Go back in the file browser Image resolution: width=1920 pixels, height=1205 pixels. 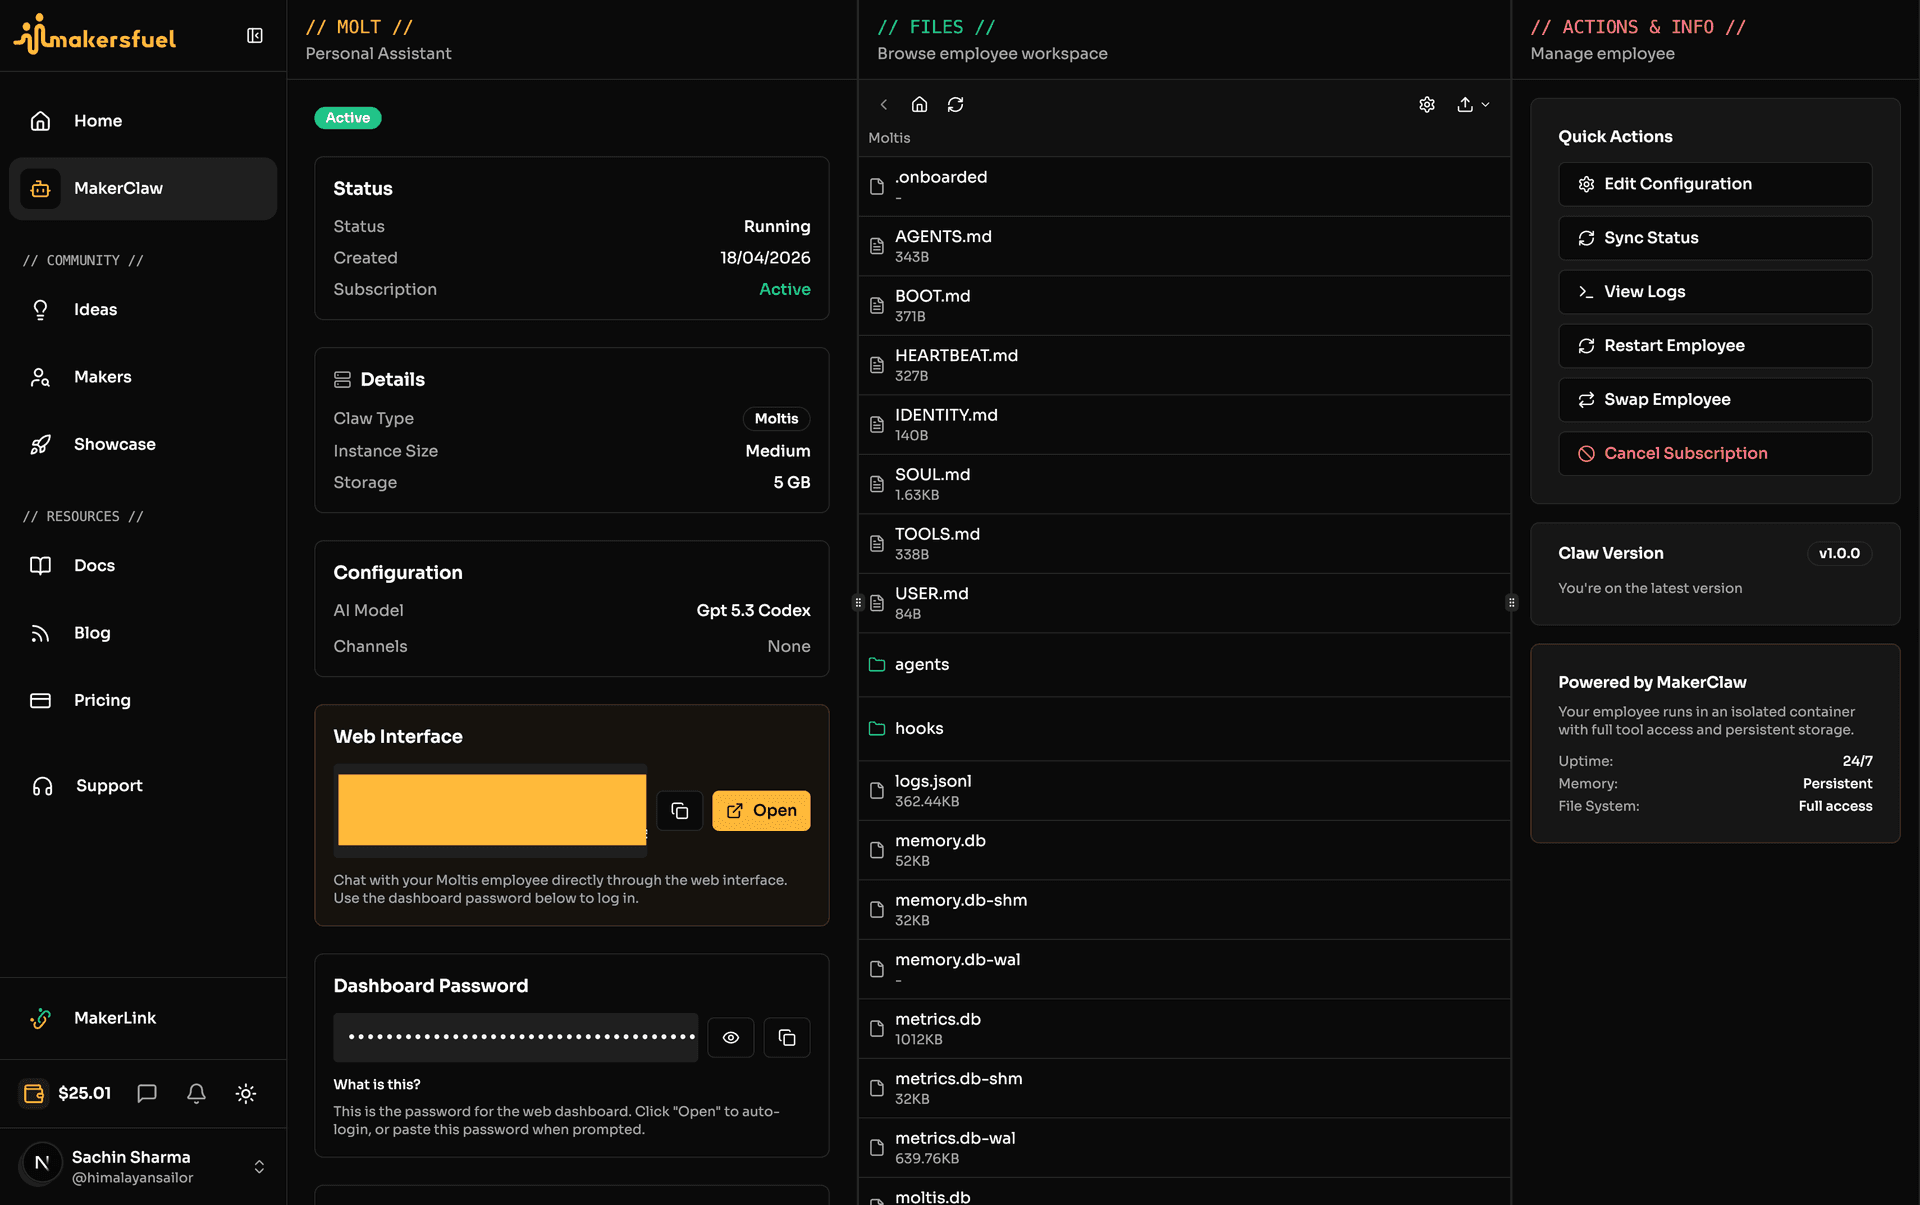coord(884,104)
